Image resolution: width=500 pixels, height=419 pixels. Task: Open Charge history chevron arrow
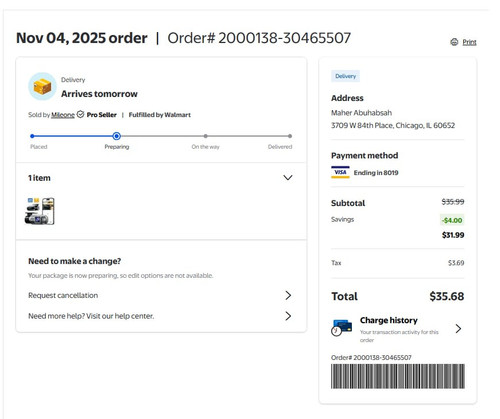tap(459, 329)
